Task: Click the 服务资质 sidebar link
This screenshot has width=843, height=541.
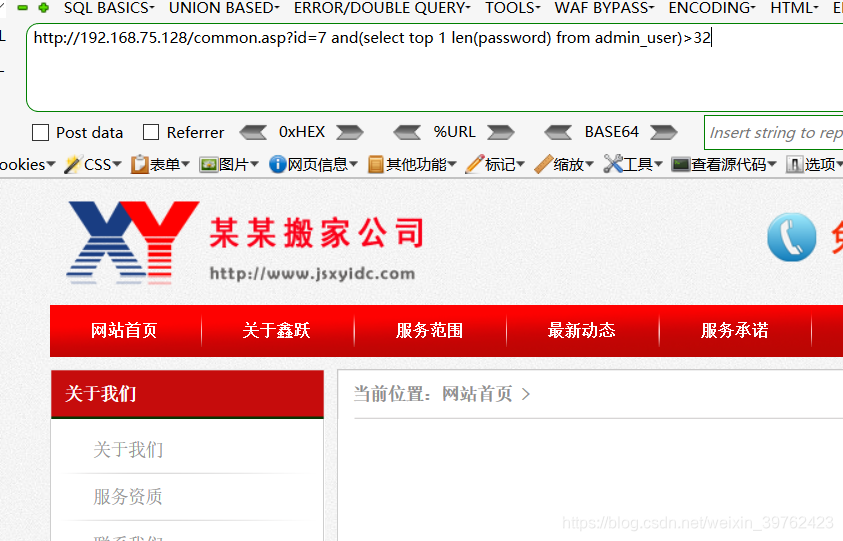Action: tap(128, 496)
